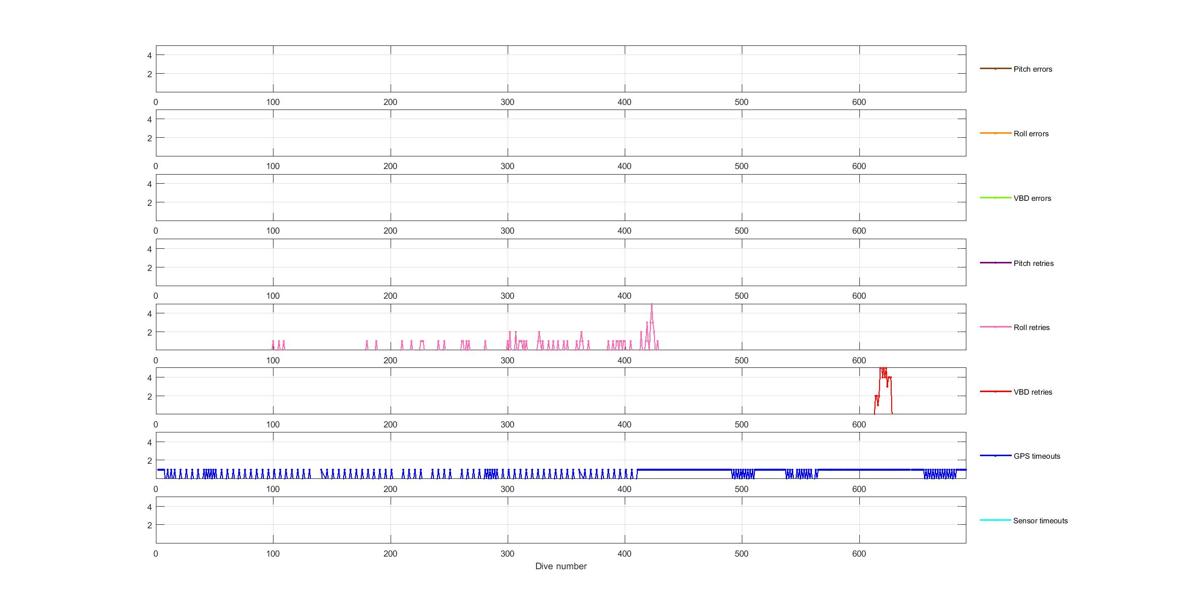Screen dimensions: 1200x611
Task: Click the "VBD errors" legend label
Action: pos(1032,198)
